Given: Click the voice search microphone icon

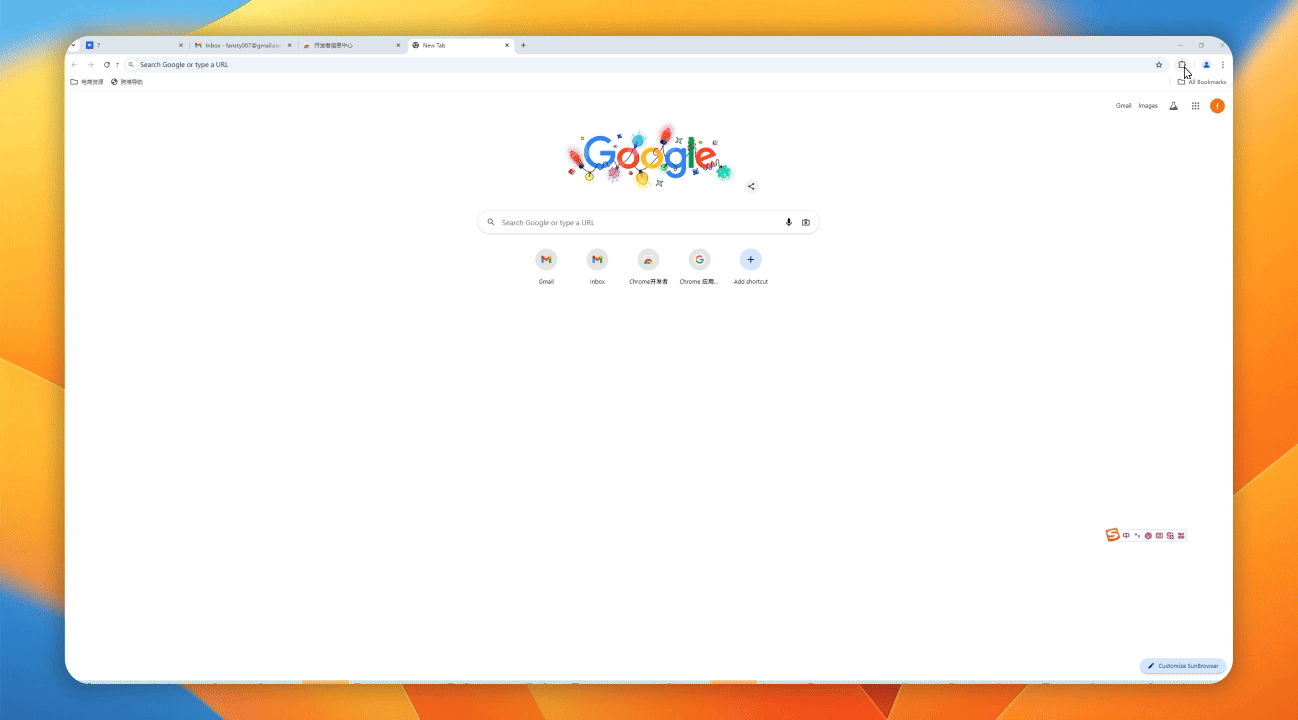Looking at the screenshot, I should [788, 222].
